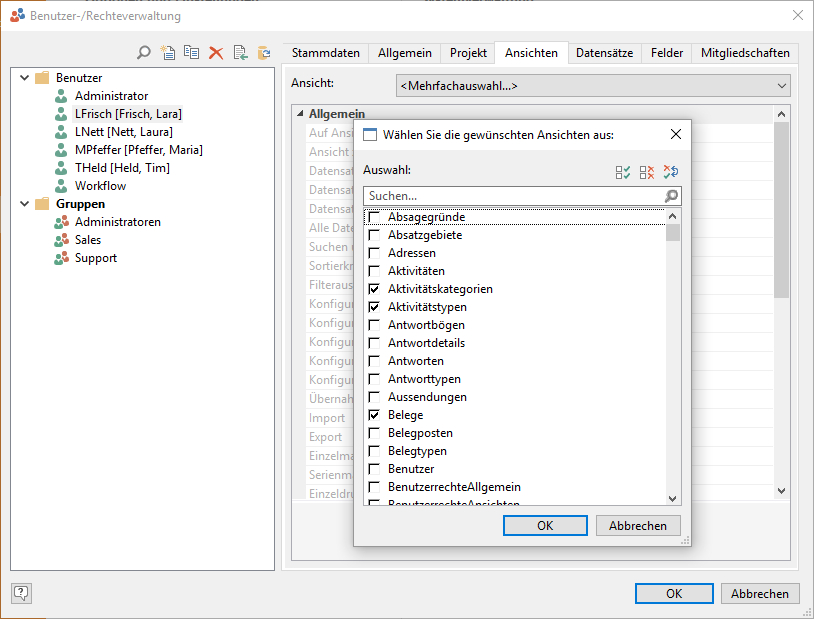The image size is (814, 619).
Task: Enable the Adressen checkbox
Action: [374, 253]
